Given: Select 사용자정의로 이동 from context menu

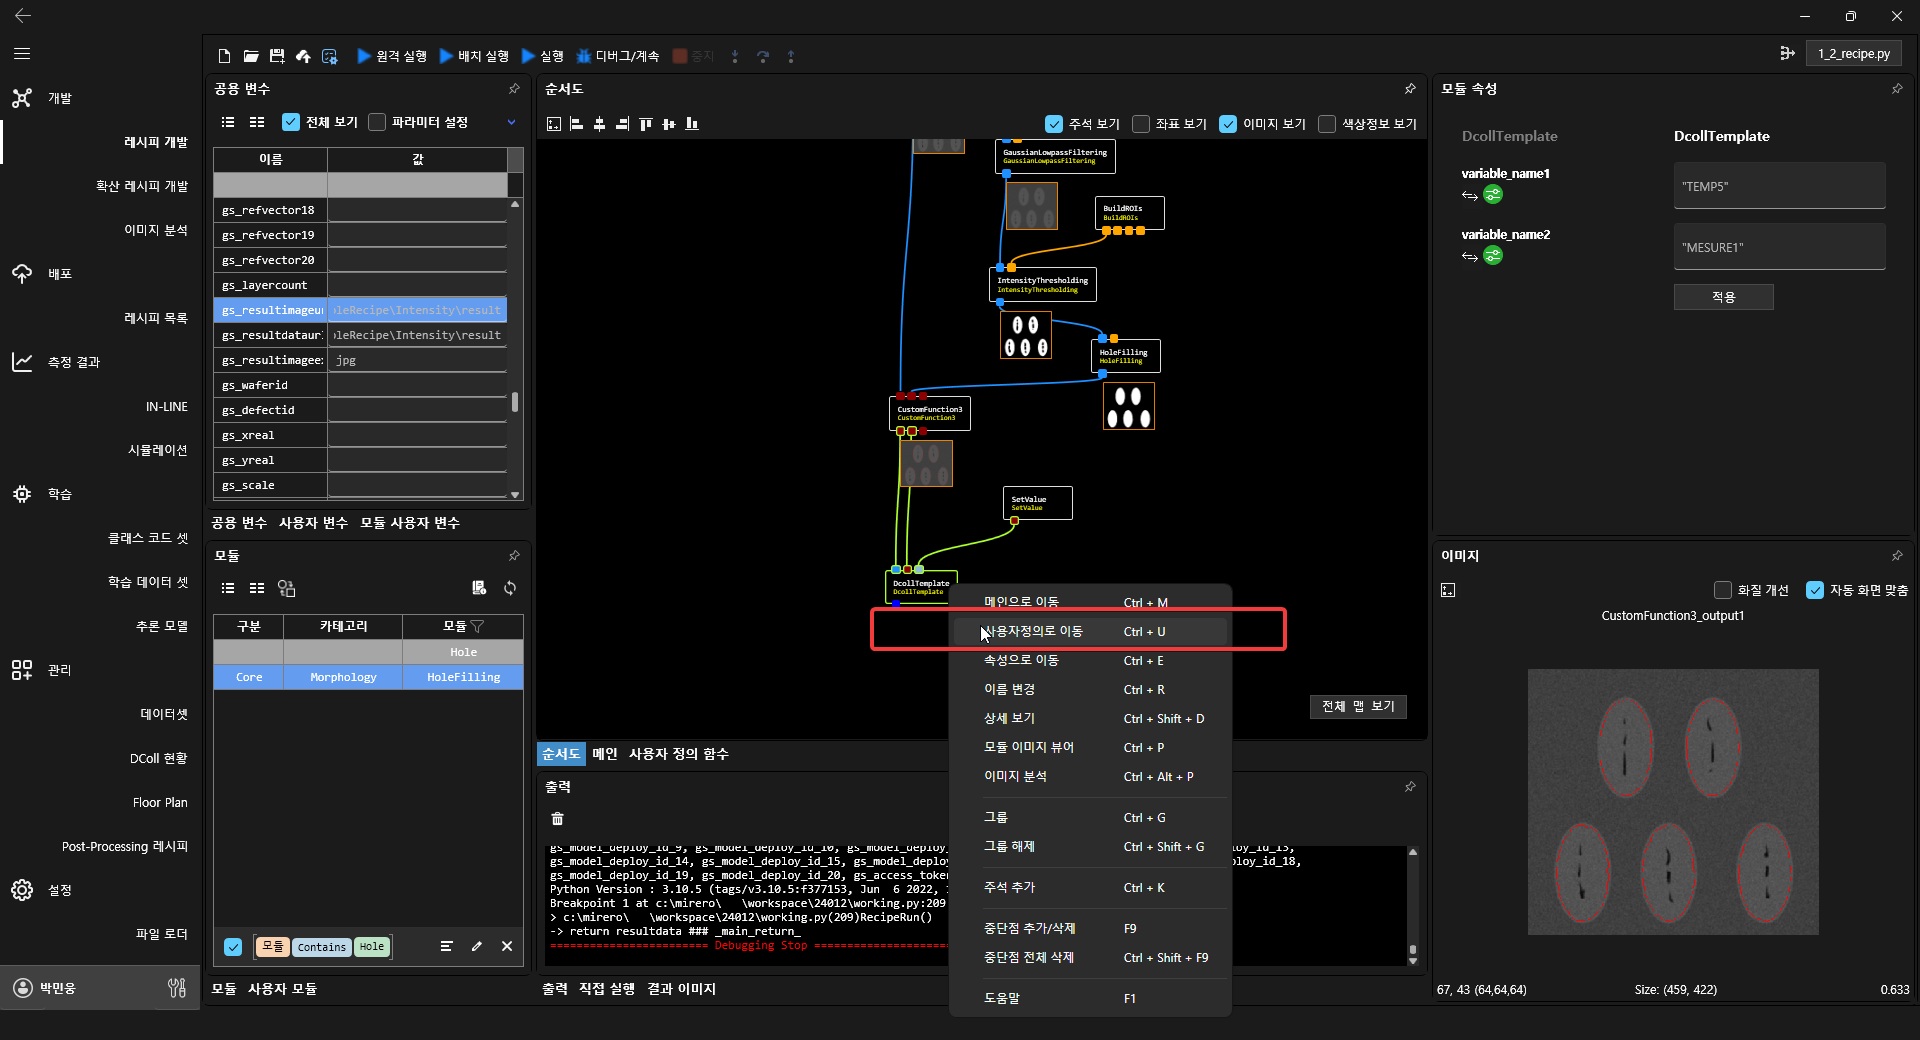Looking at the screenshot, I should pyautogui.click(x=1033, y=632).
